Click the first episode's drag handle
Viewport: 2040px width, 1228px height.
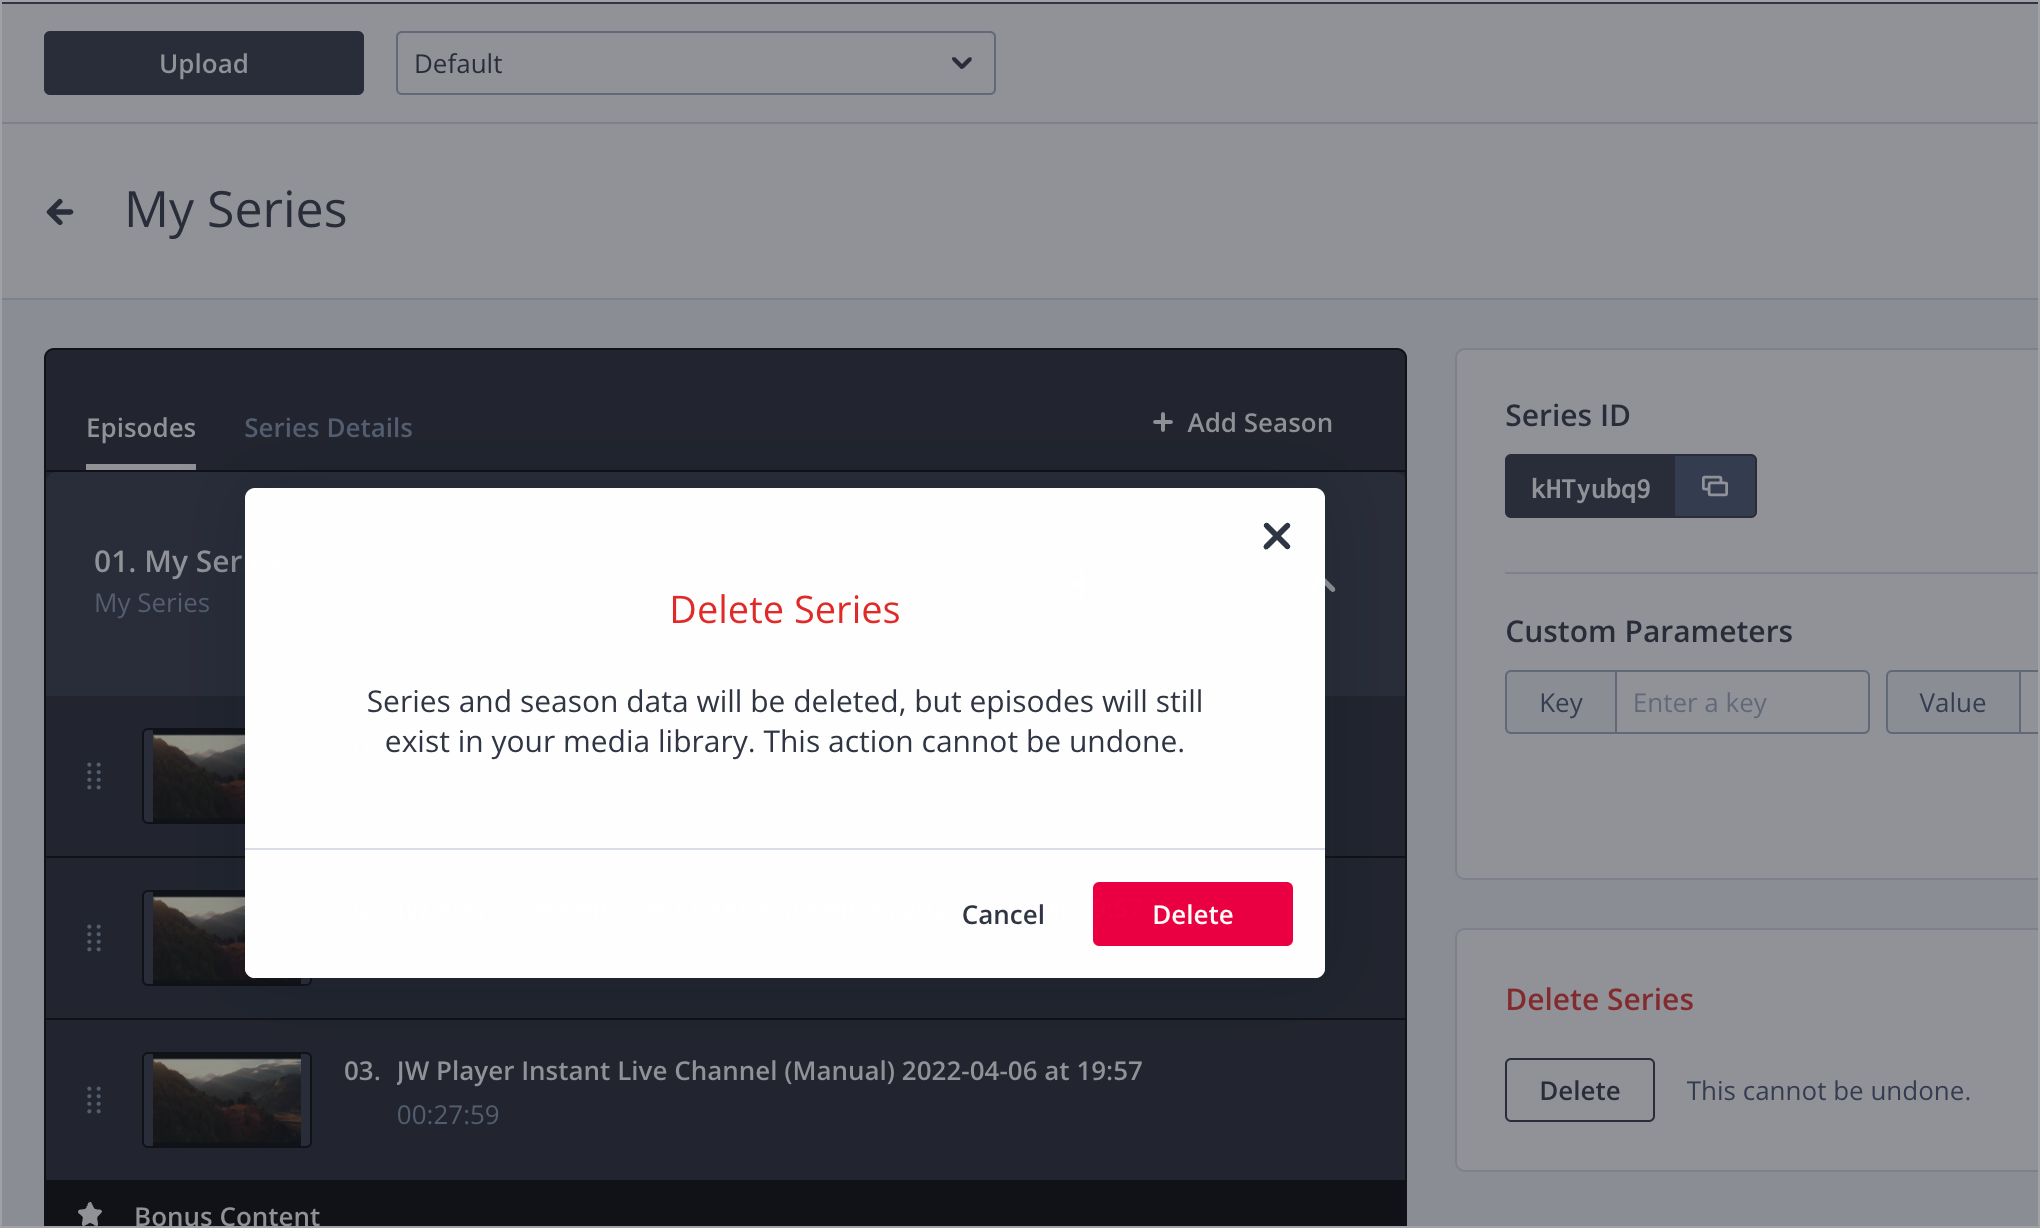94,776
